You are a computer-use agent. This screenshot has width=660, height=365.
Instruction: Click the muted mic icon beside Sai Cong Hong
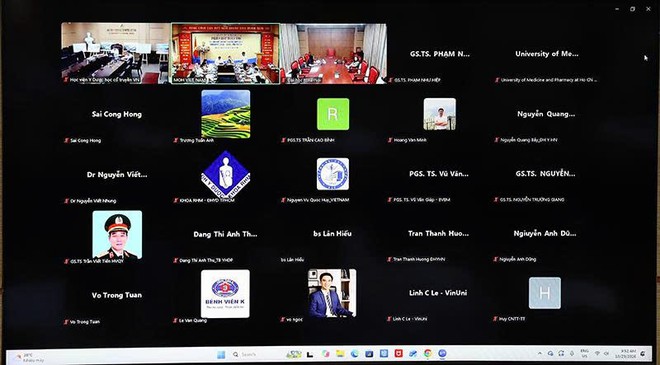pyautogui.click(x=67, y=141)
